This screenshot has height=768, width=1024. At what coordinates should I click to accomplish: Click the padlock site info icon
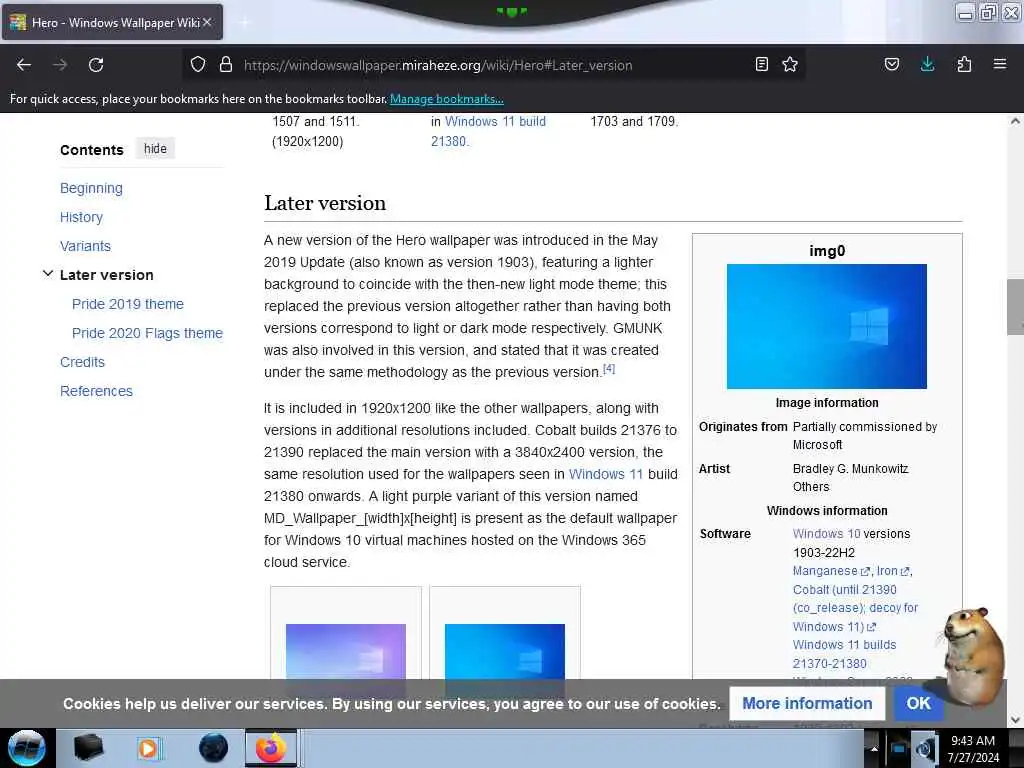coord(226,65)
